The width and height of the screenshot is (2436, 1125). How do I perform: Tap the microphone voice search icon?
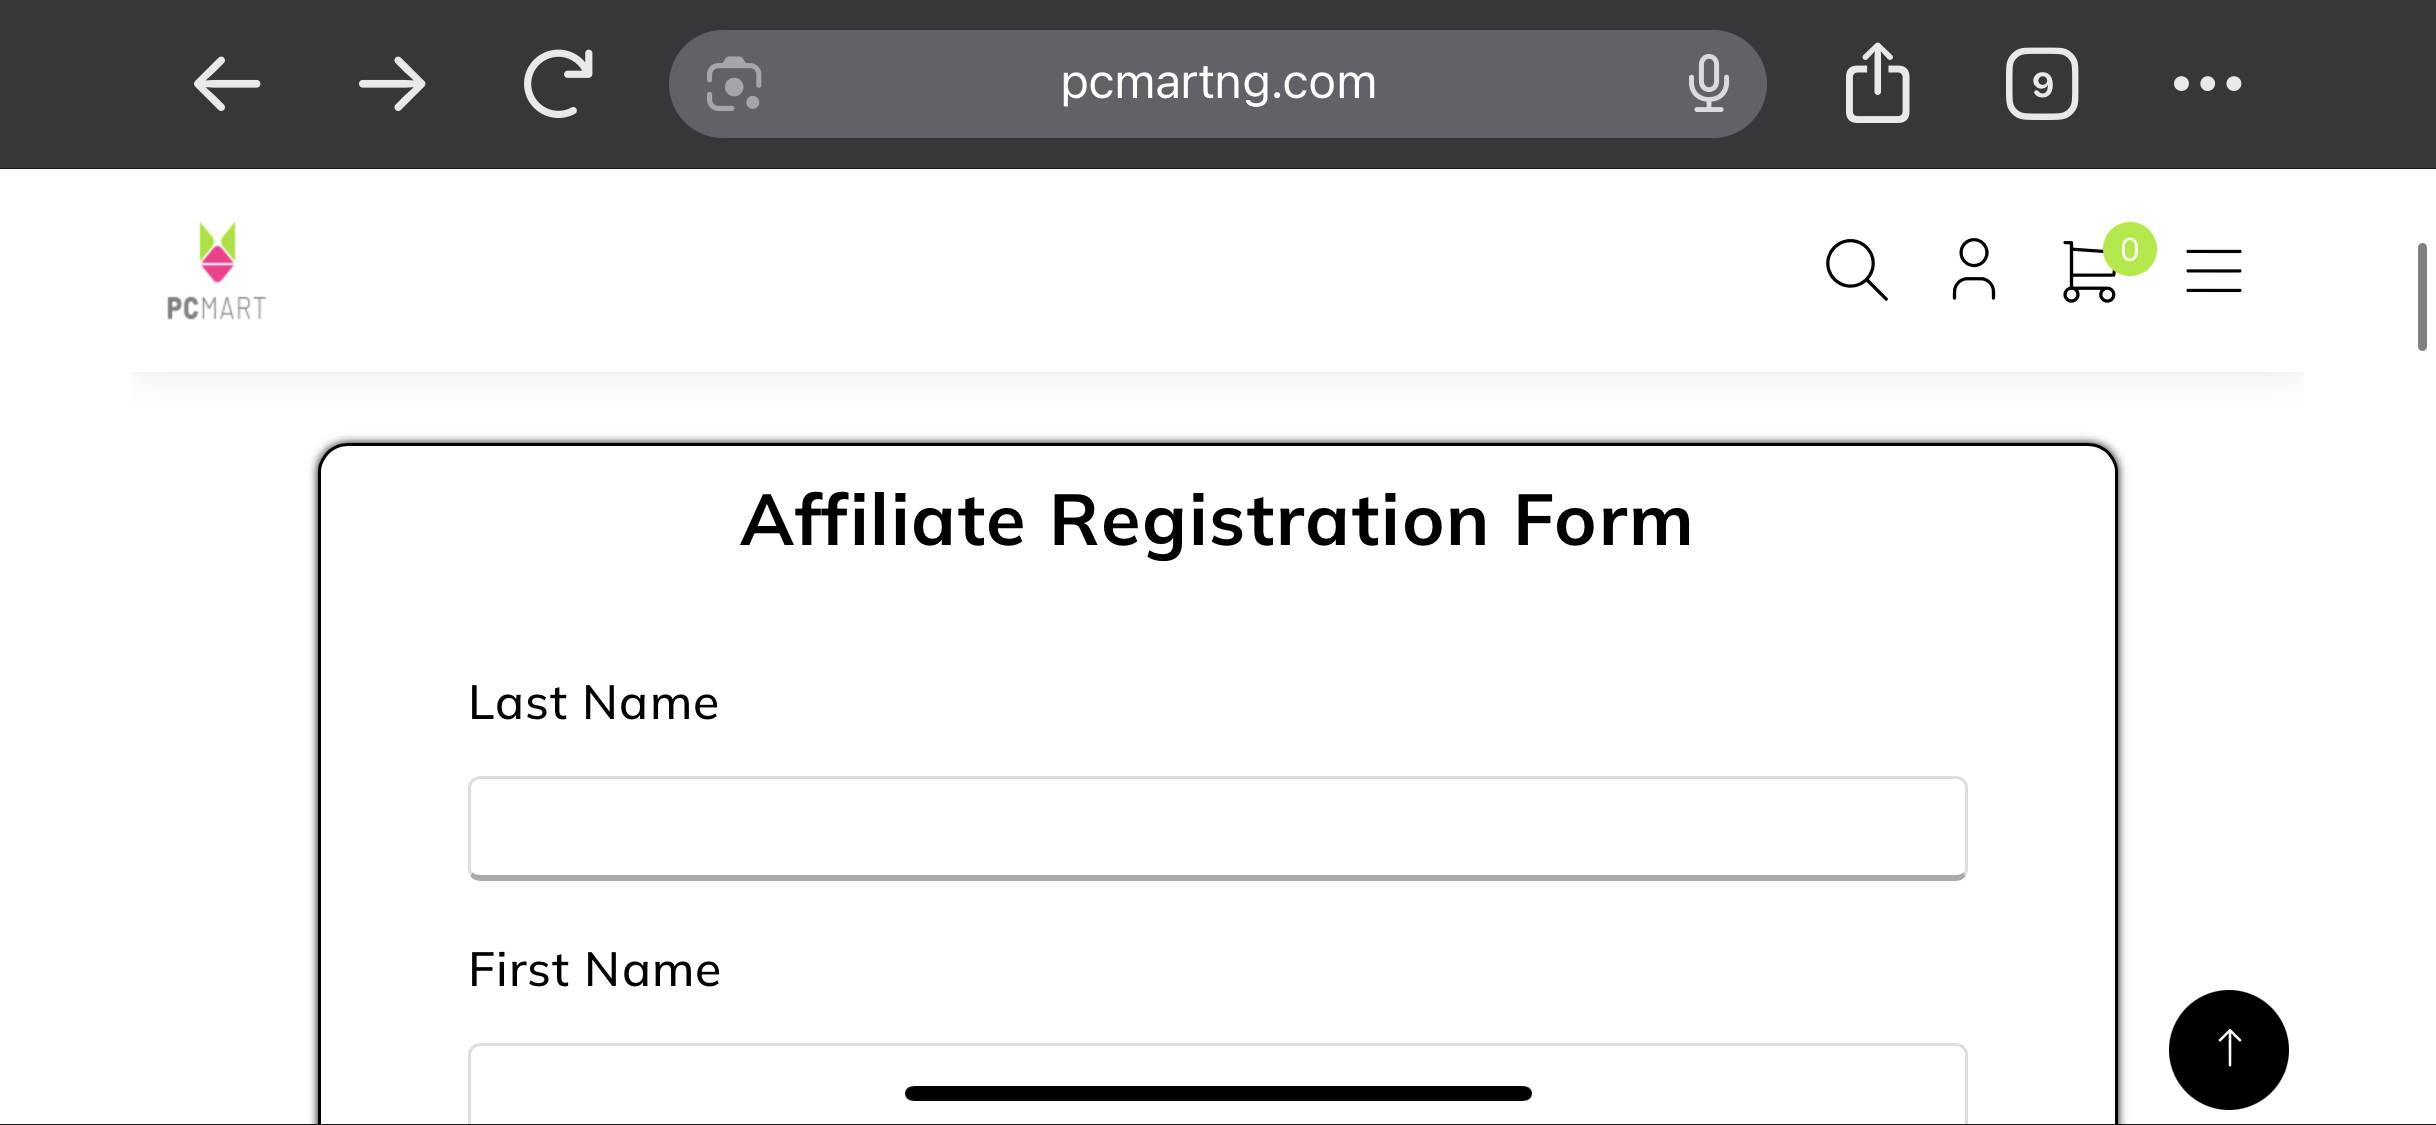1708,83
